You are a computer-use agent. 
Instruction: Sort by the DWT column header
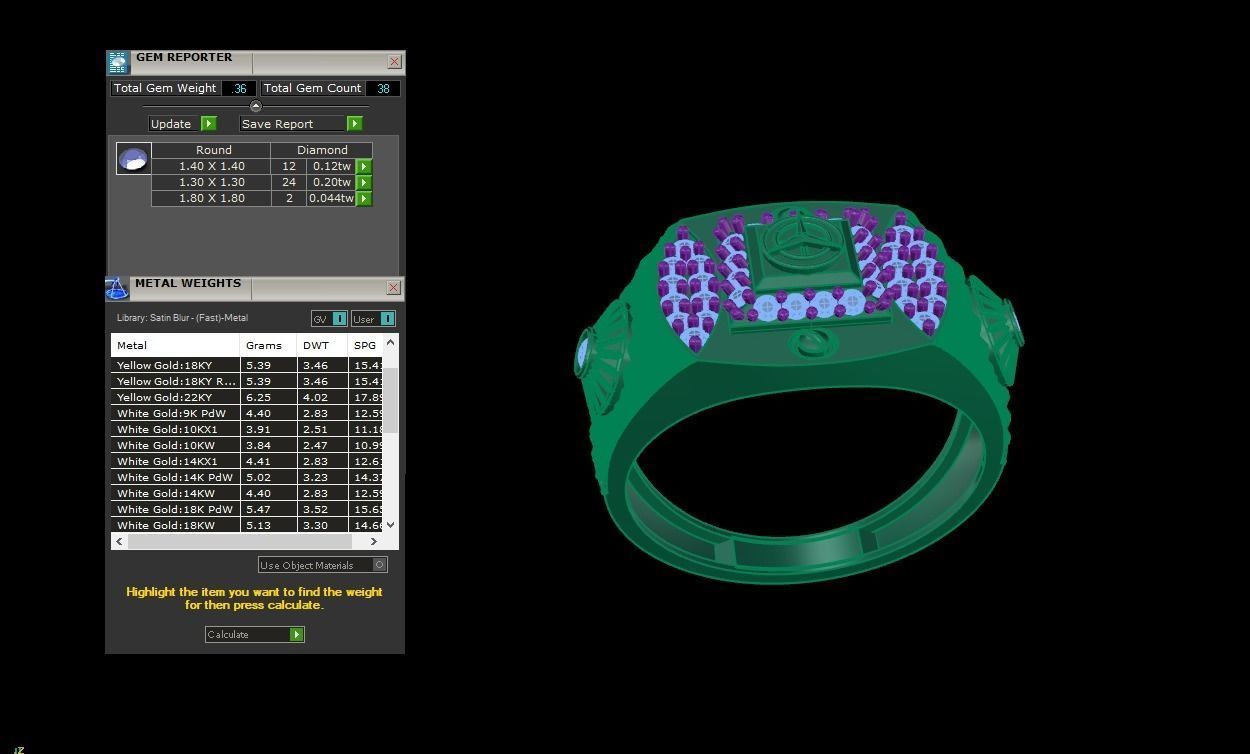click(x=322, y=346)
